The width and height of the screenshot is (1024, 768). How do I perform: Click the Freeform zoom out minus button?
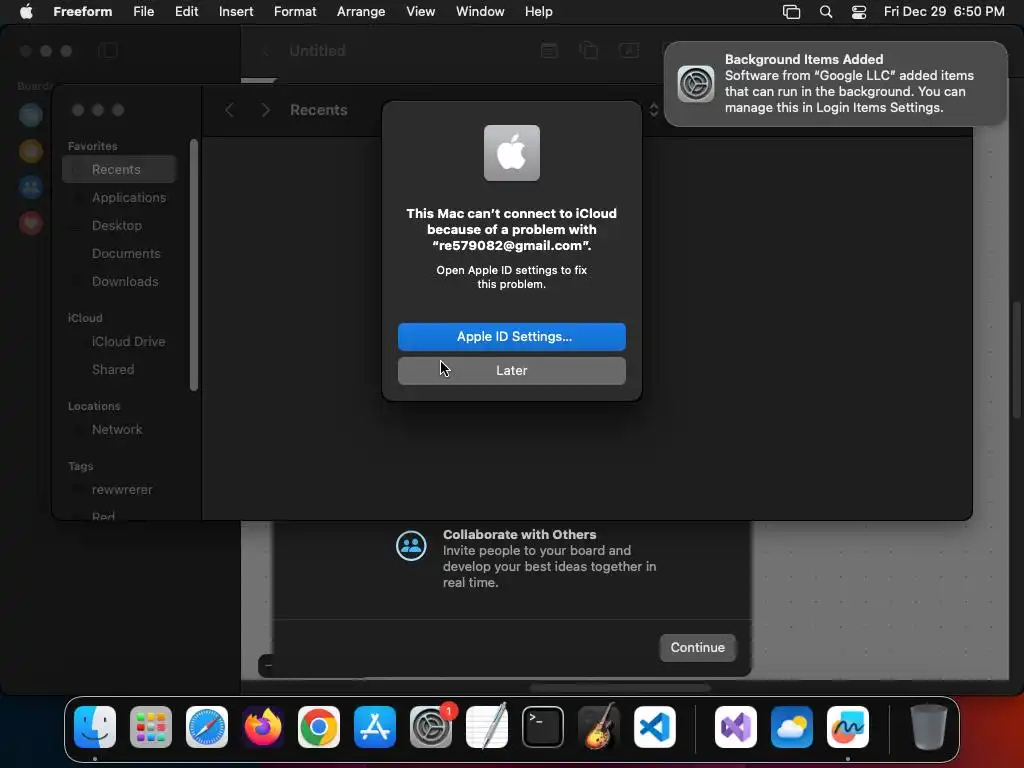point(268,665)
